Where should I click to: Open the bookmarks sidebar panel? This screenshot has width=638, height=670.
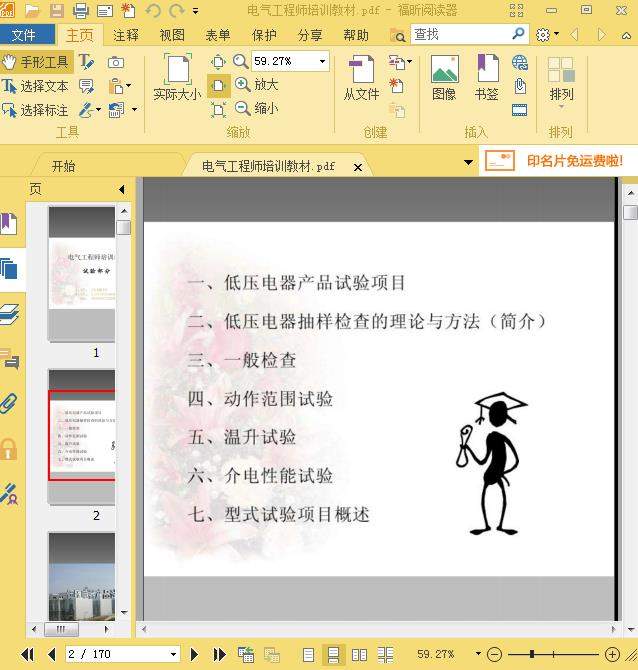point(9,223)
